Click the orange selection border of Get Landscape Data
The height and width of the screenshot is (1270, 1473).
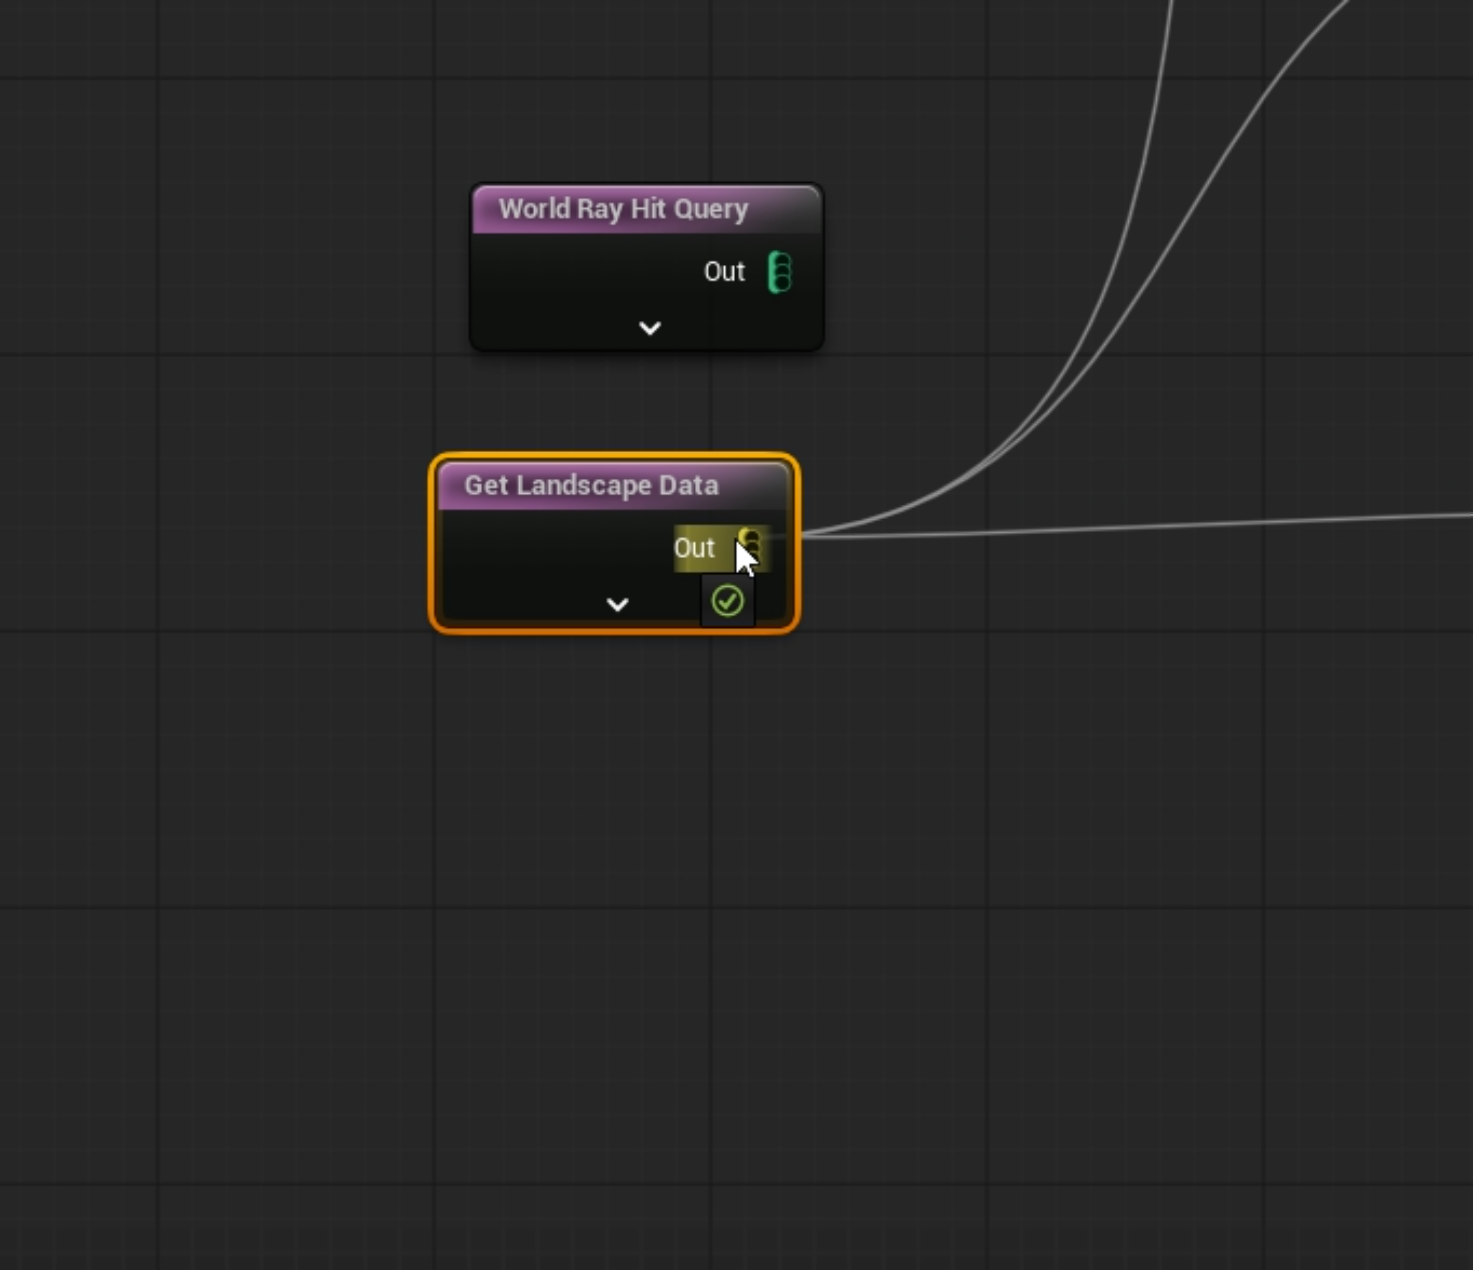(432, 545)
